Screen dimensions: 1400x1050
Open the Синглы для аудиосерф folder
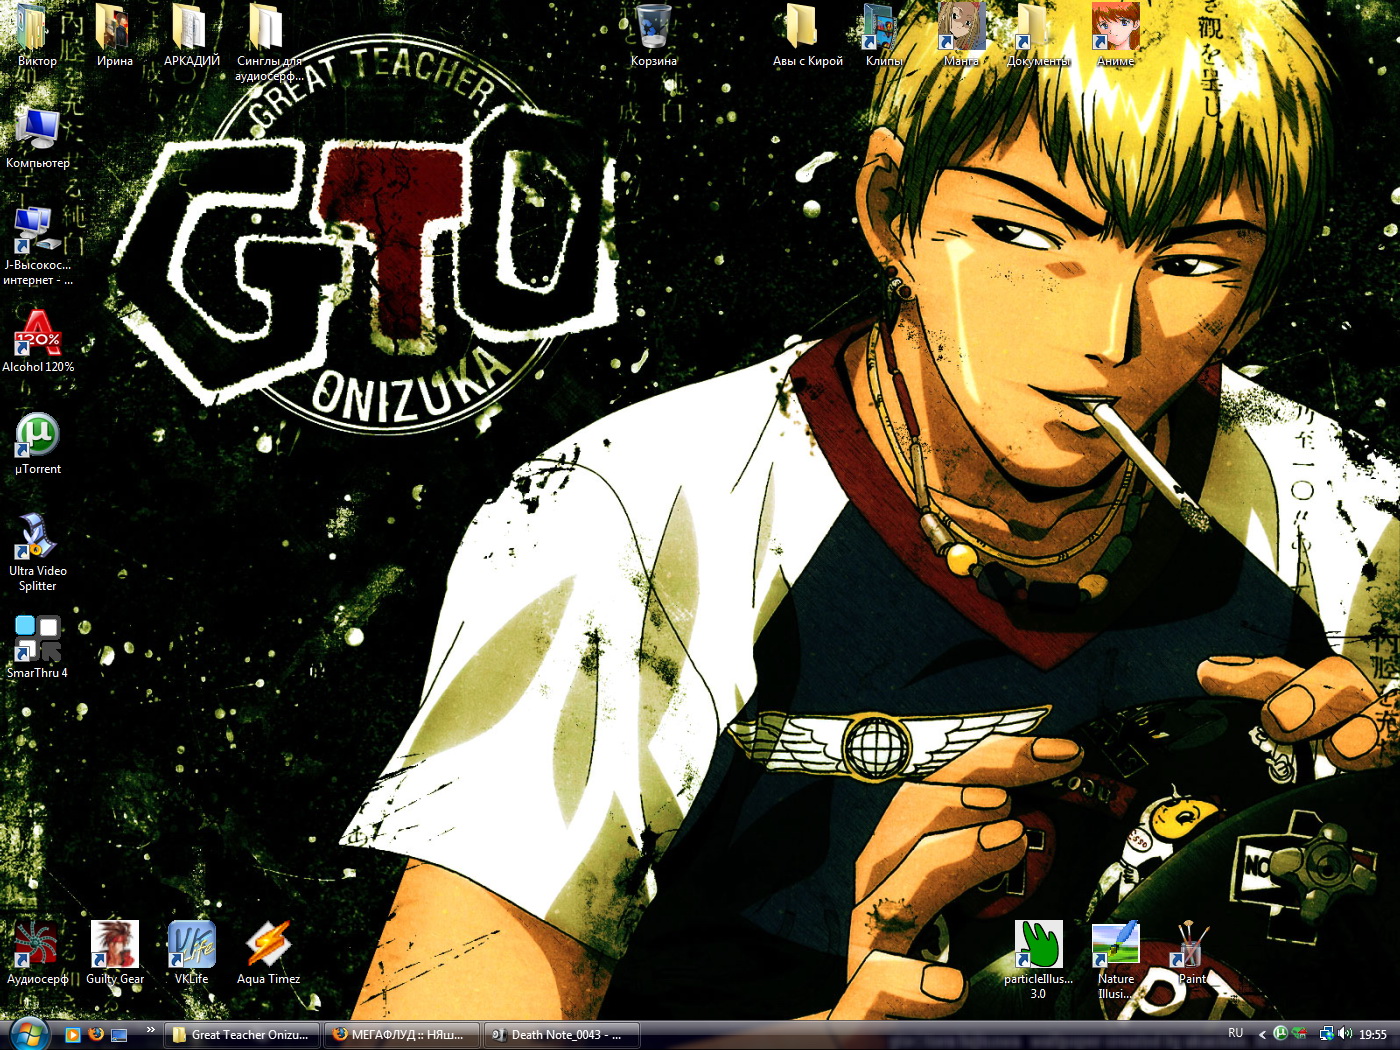268,42
